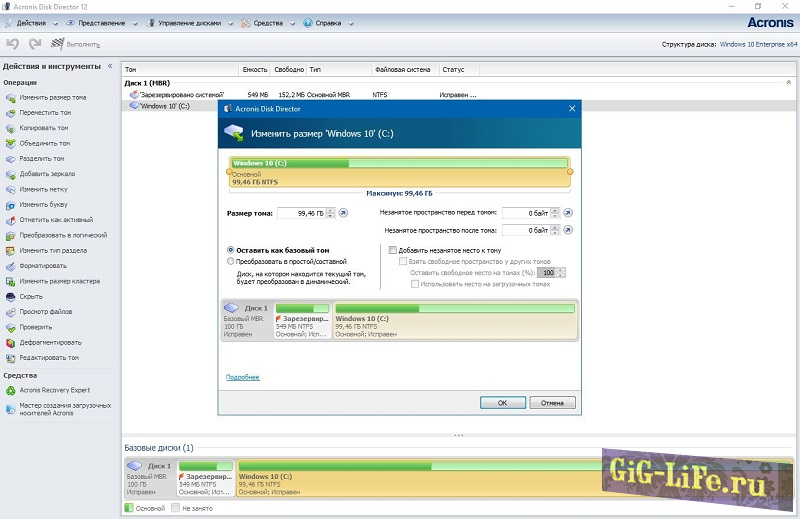Open the 'Действия' menu dropdown

tap(30, 22)
